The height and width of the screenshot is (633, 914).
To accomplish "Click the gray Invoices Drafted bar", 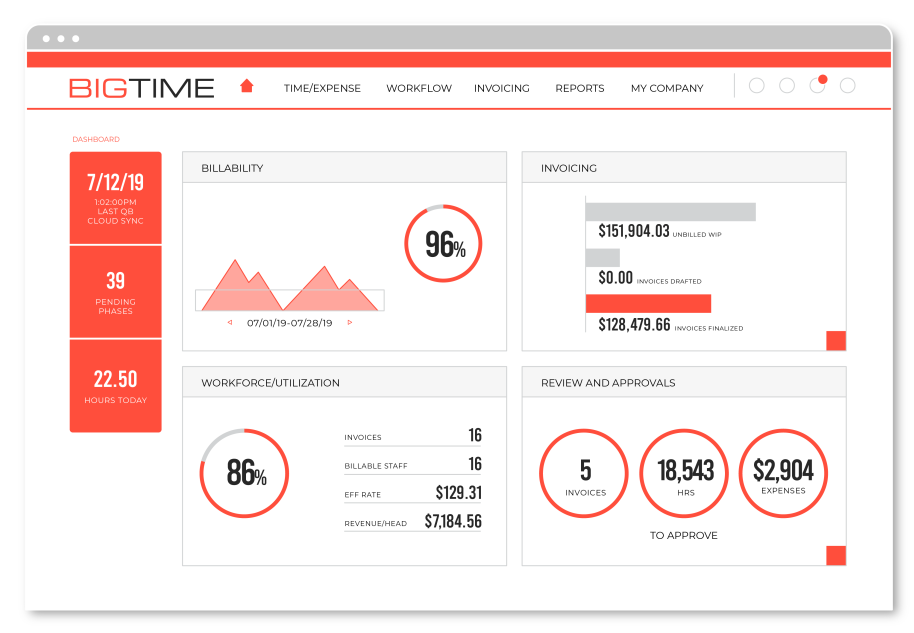I will click(603, 258).
